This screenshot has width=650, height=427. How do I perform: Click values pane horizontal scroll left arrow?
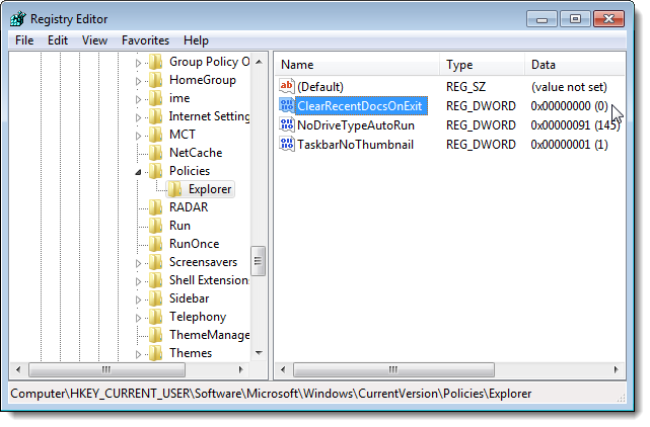click(283, 369)
